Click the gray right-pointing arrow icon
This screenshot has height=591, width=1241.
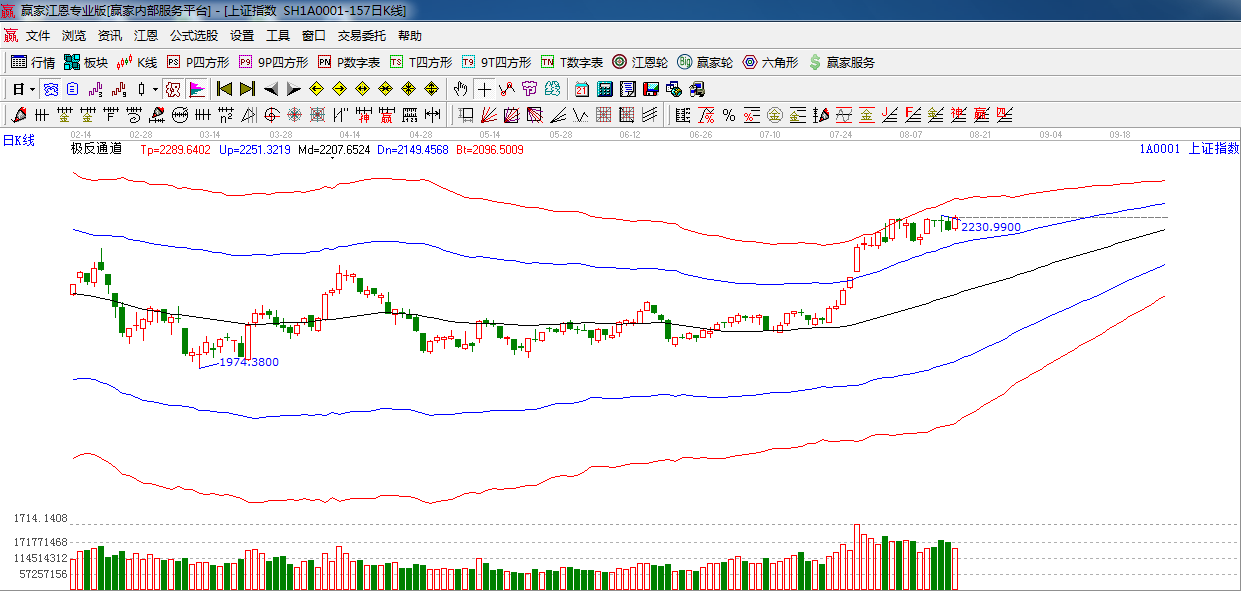click(x=294, y=89)
